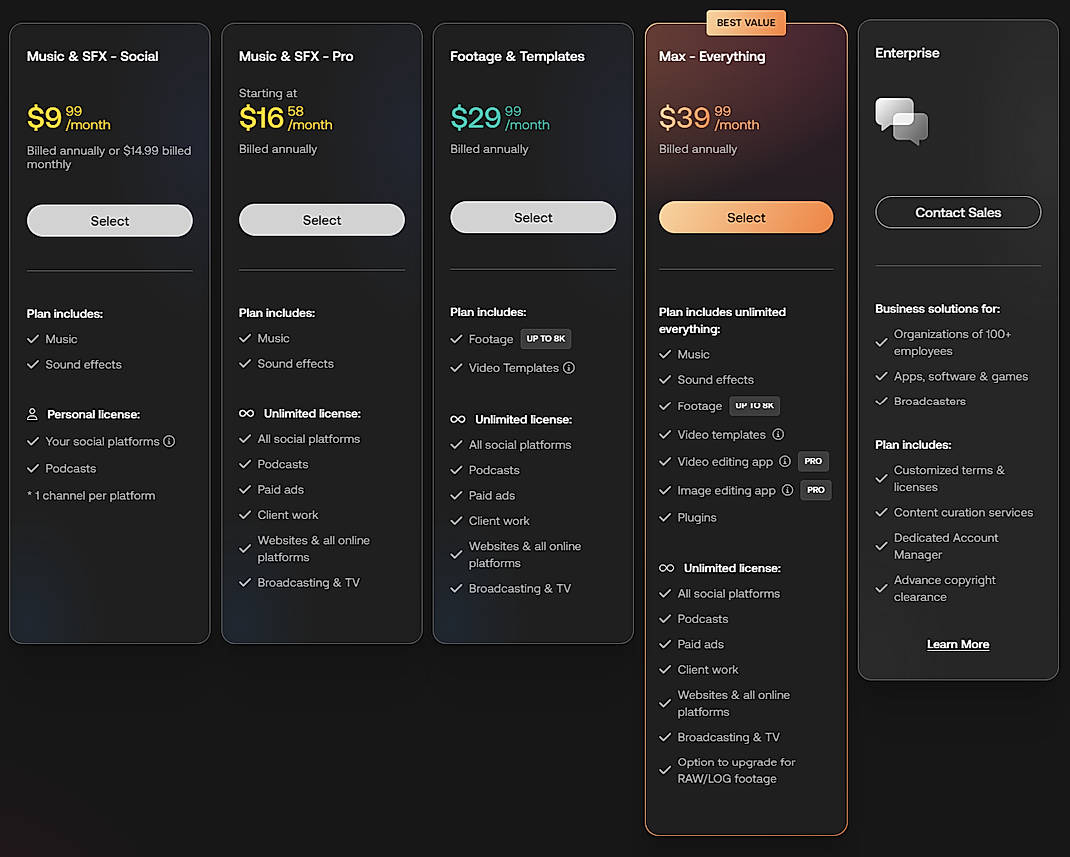The height and width of the screenshot is (857, 1070).
Task: Open the Learn More link
Action: 957,644
